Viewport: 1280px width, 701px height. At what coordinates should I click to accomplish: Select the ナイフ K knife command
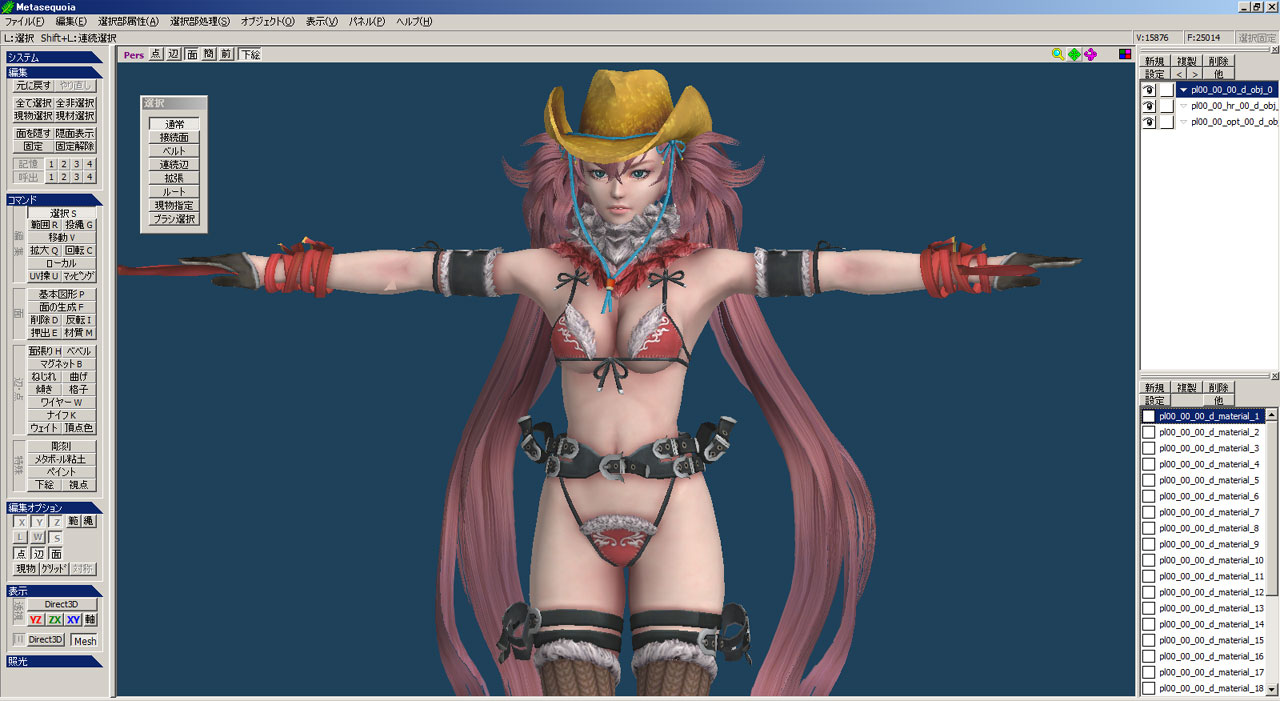click(x=62, y=415)
